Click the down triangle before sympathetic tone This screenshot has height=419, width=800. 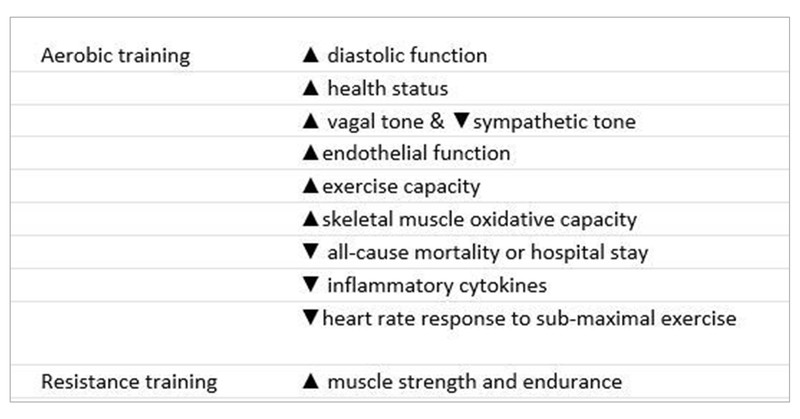click(461, 122)
